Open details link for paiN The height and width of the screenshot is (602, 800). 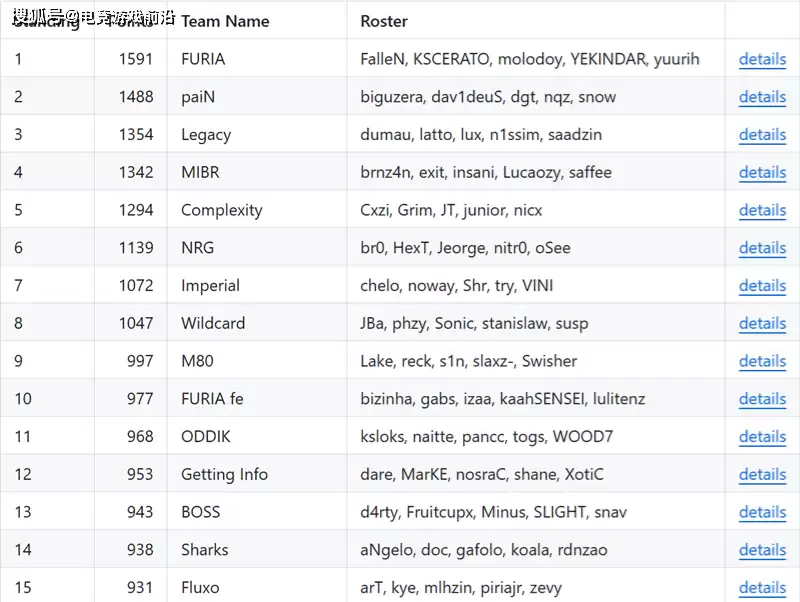click(x=762, y=97)
